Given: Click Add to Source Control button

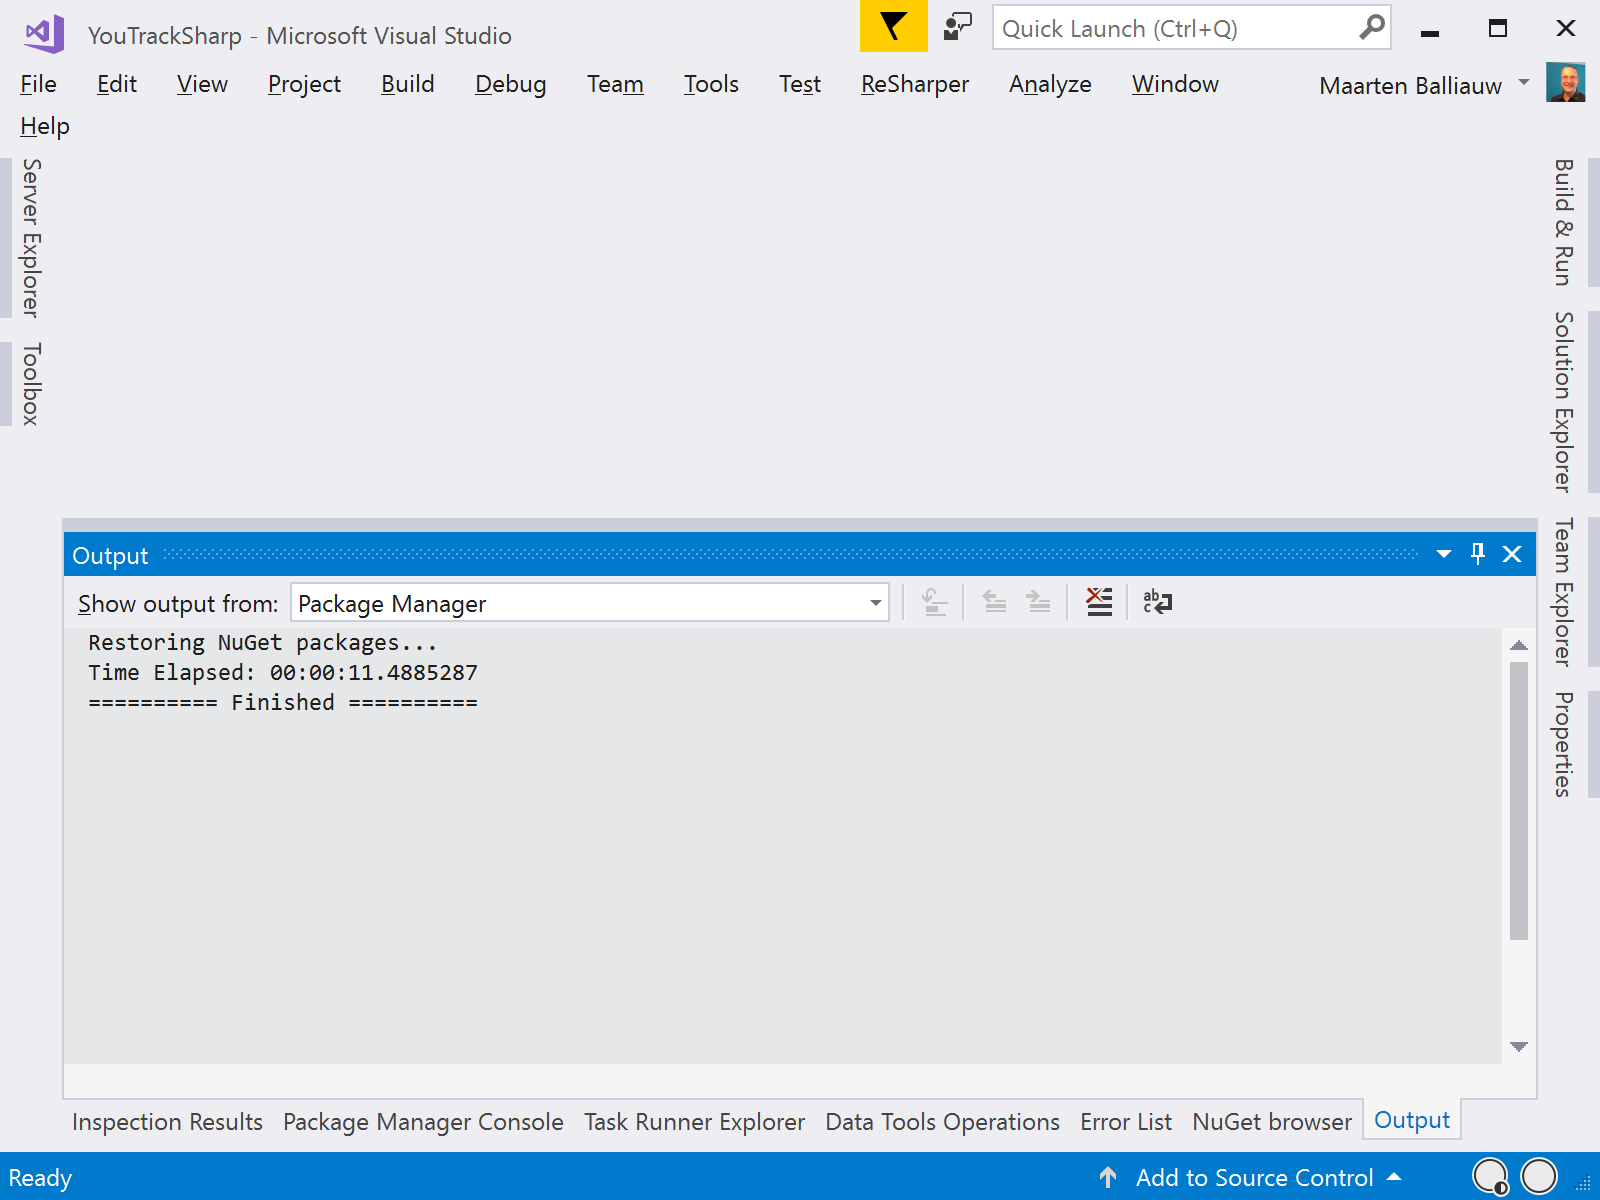Looking at the screenshot, I should tap(1254, 1177).
